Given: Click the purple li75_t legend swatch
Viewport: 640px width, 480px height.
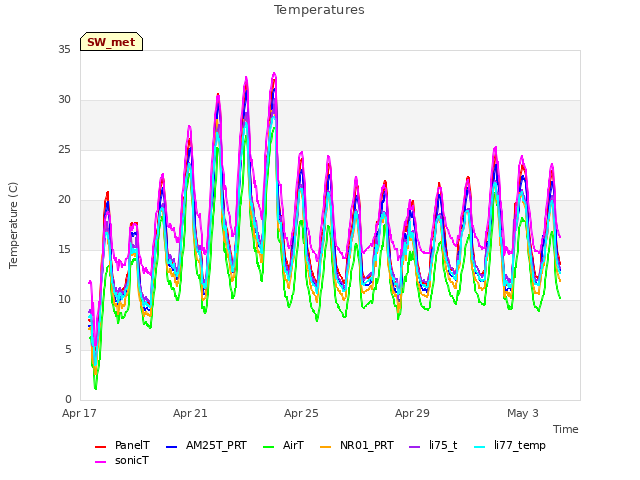Looking at the screenshot, I should coord(415,447).
